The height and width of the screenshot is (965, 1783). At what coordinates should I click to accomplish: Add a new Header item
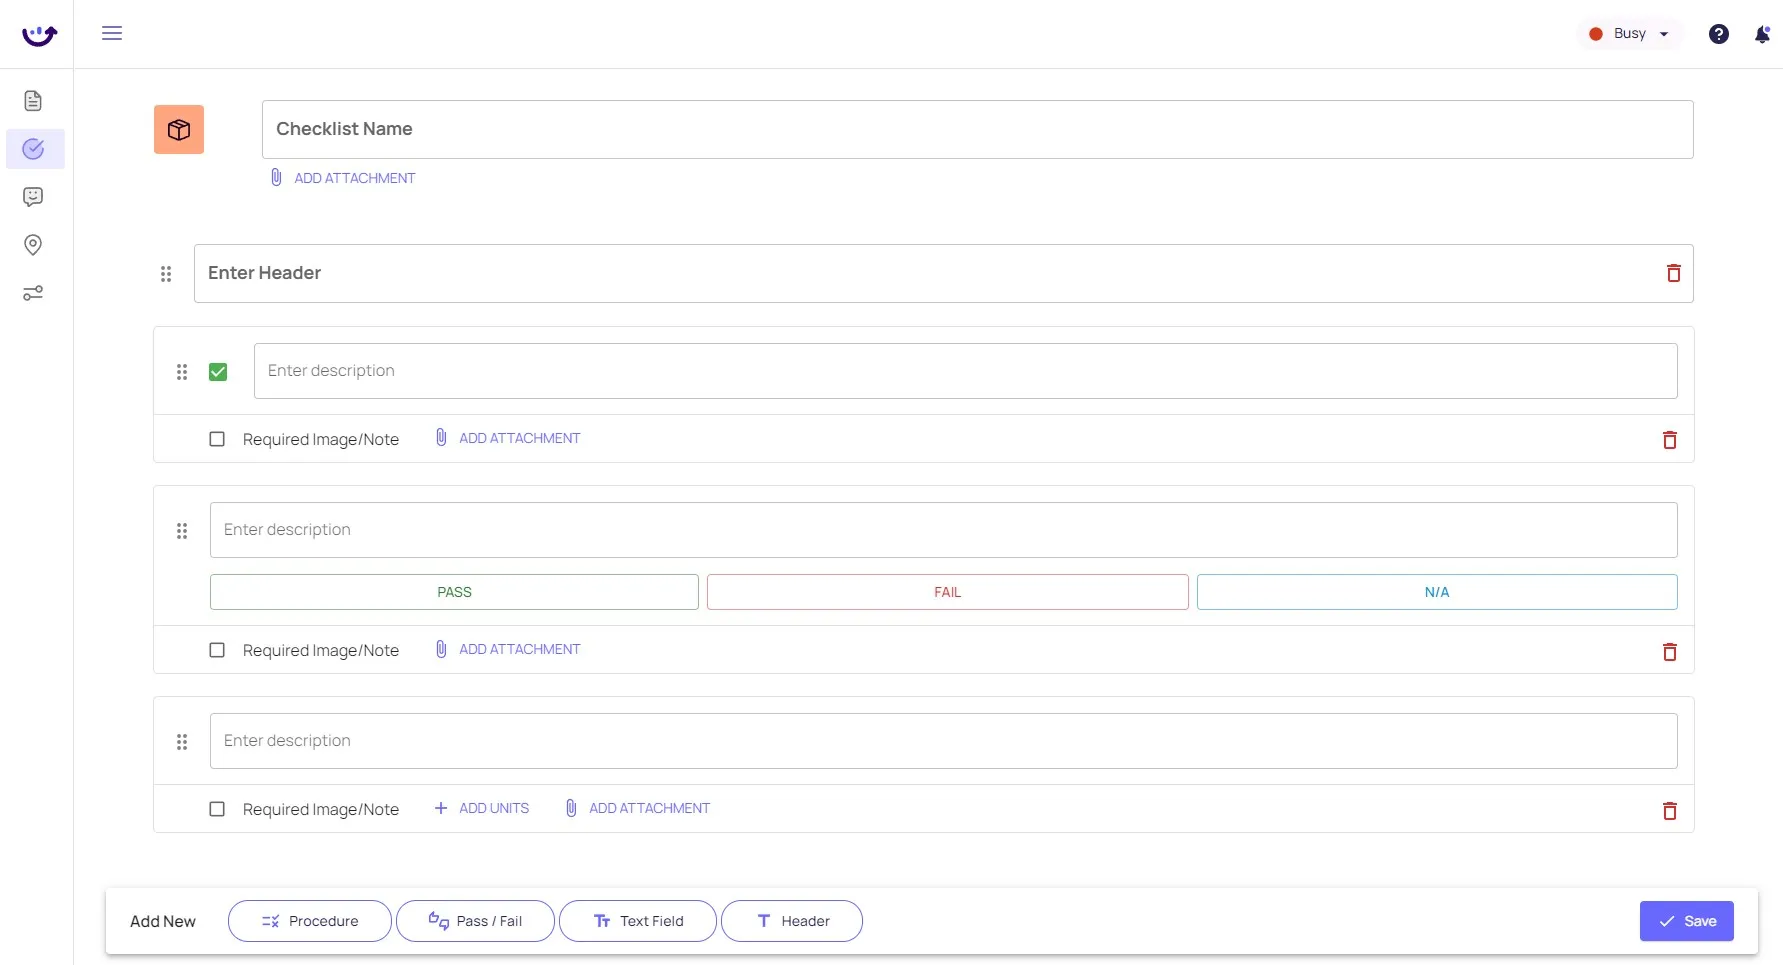[x=792, y=921]
